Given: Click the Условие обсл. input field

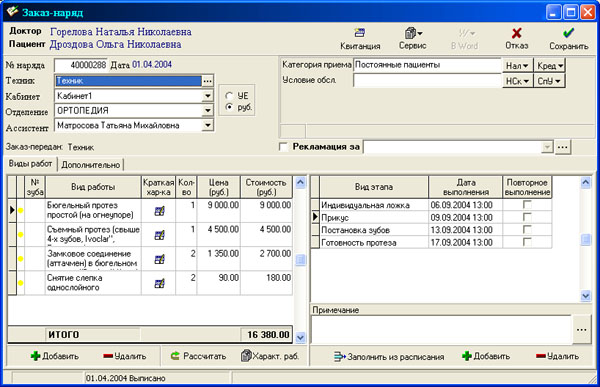Looking at the screenshot, I should tap(427, 81).
